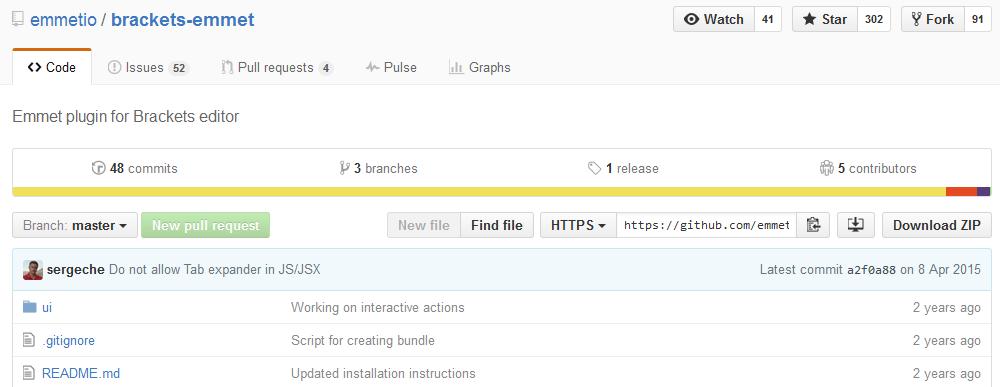Screen dimensions: 1000x387
Task: View the 3 branches
Action: [x=379, y=168]
